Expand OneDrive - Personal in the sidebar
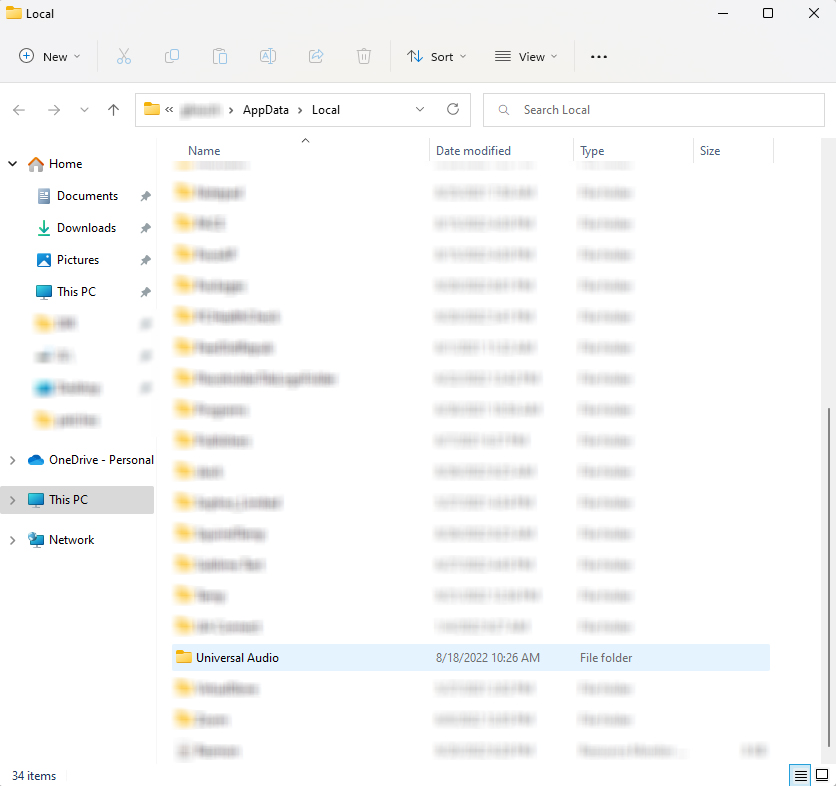This screenshot has width=836, height=786. click(x=12, y=459)
